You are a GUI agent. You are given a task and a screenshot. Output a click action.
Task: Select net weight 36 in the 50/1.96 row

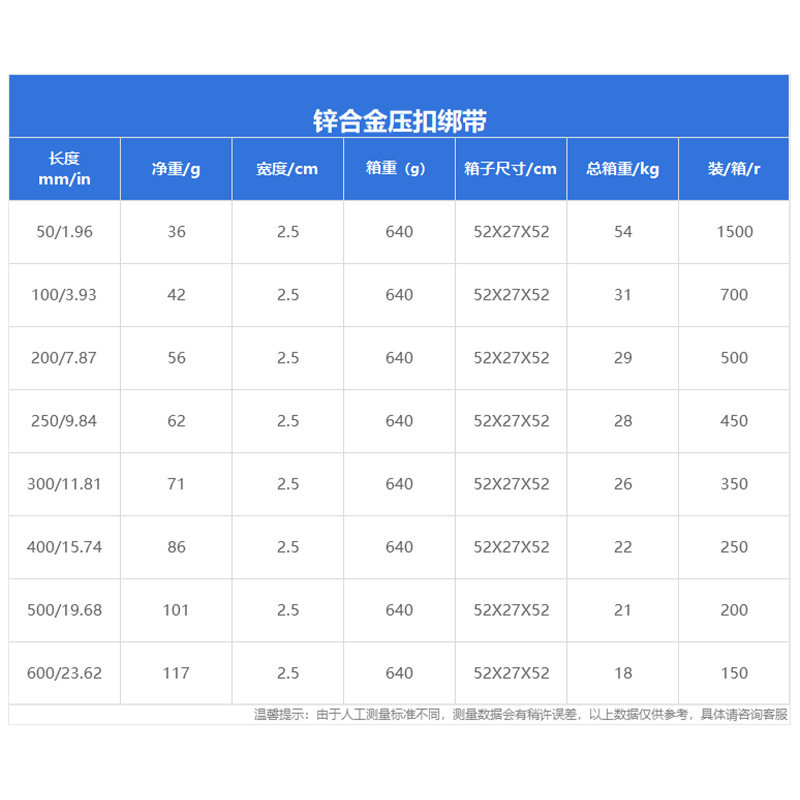[x=177, y=232]
